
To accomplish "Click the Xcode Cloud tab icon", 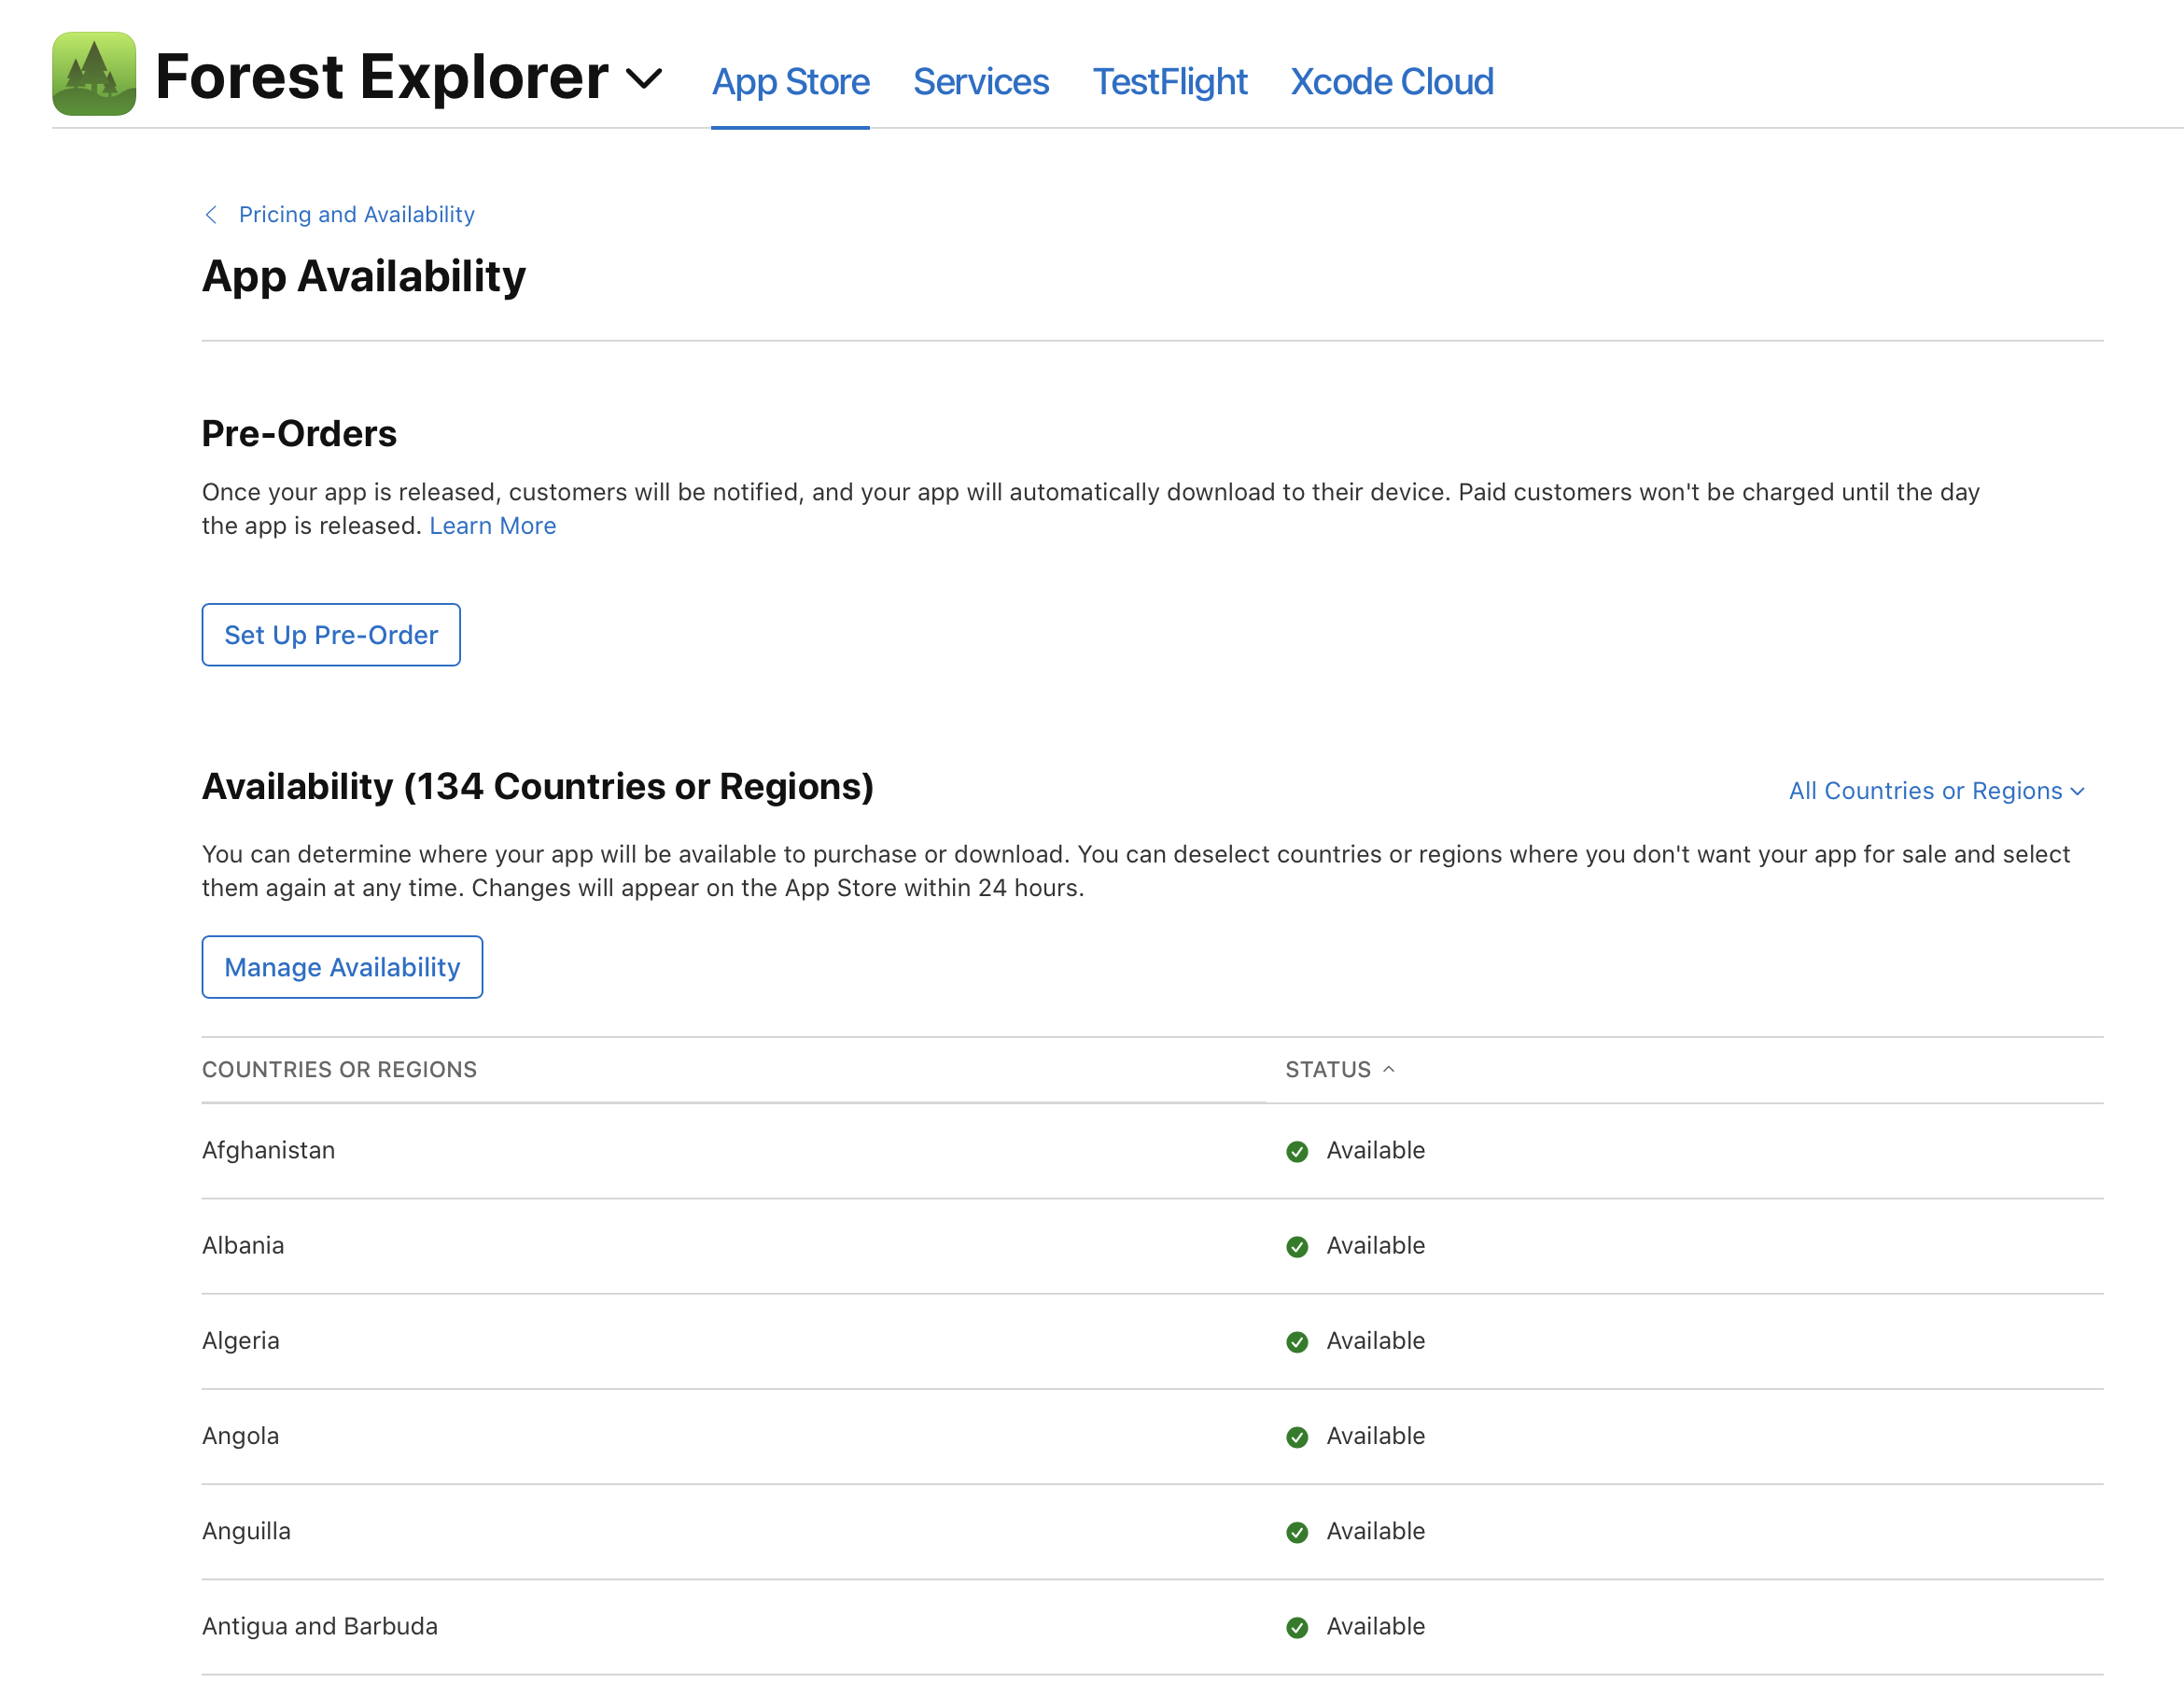I will tap(1392, 81).
